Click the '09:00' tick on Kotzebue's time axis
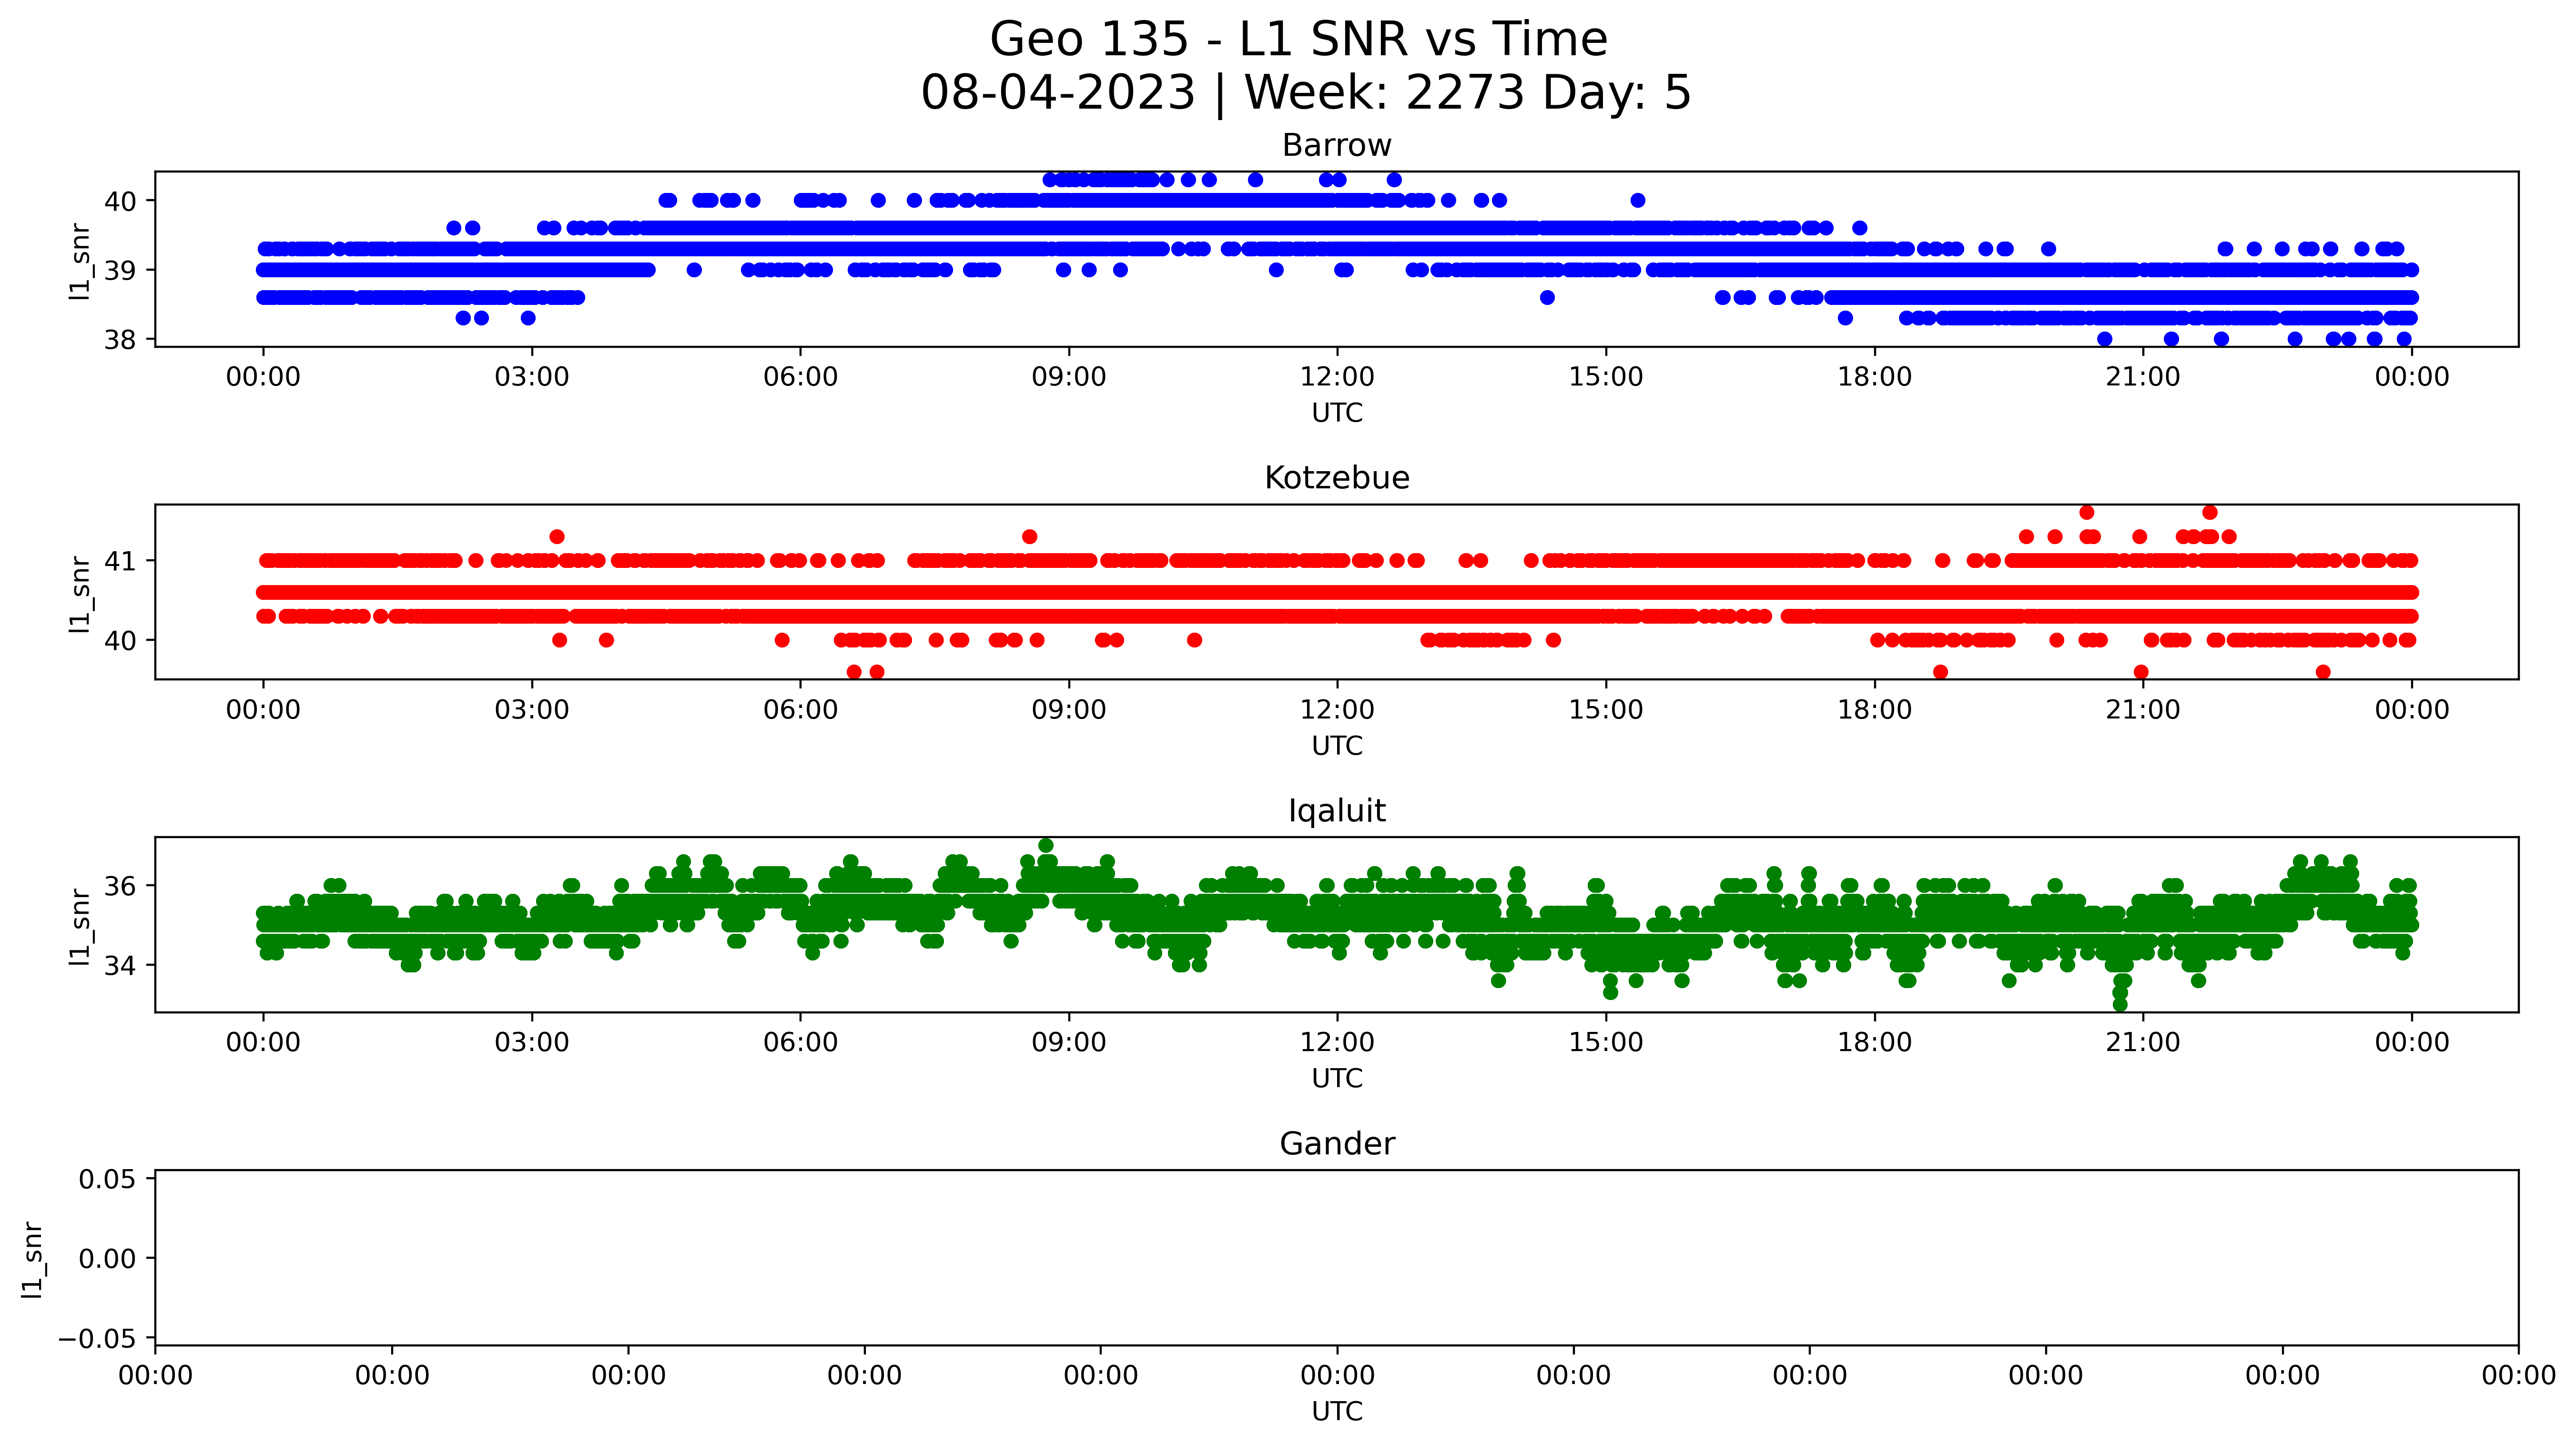 click(1069, 711)
